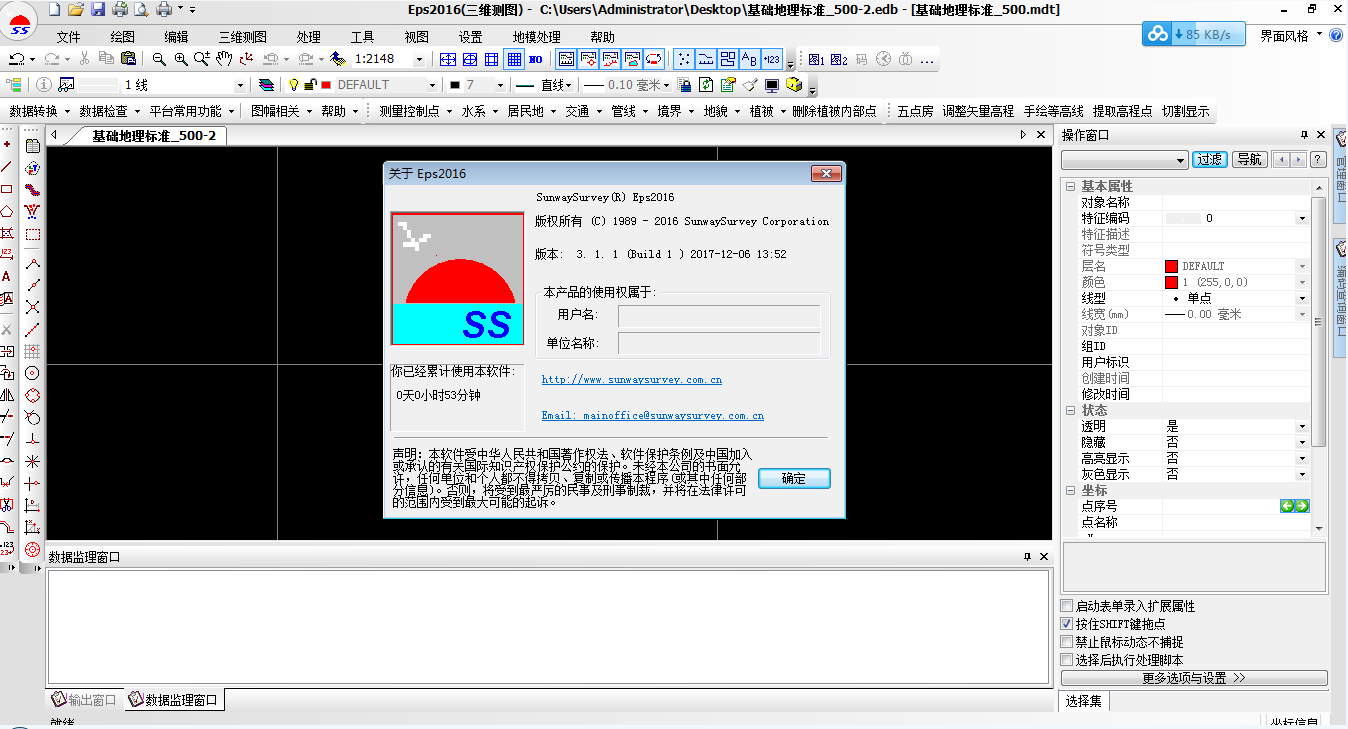The image size is (1348, 729).
Task: Click the red 颜色 swatch in properties
Action: (x=1171, y=282)
